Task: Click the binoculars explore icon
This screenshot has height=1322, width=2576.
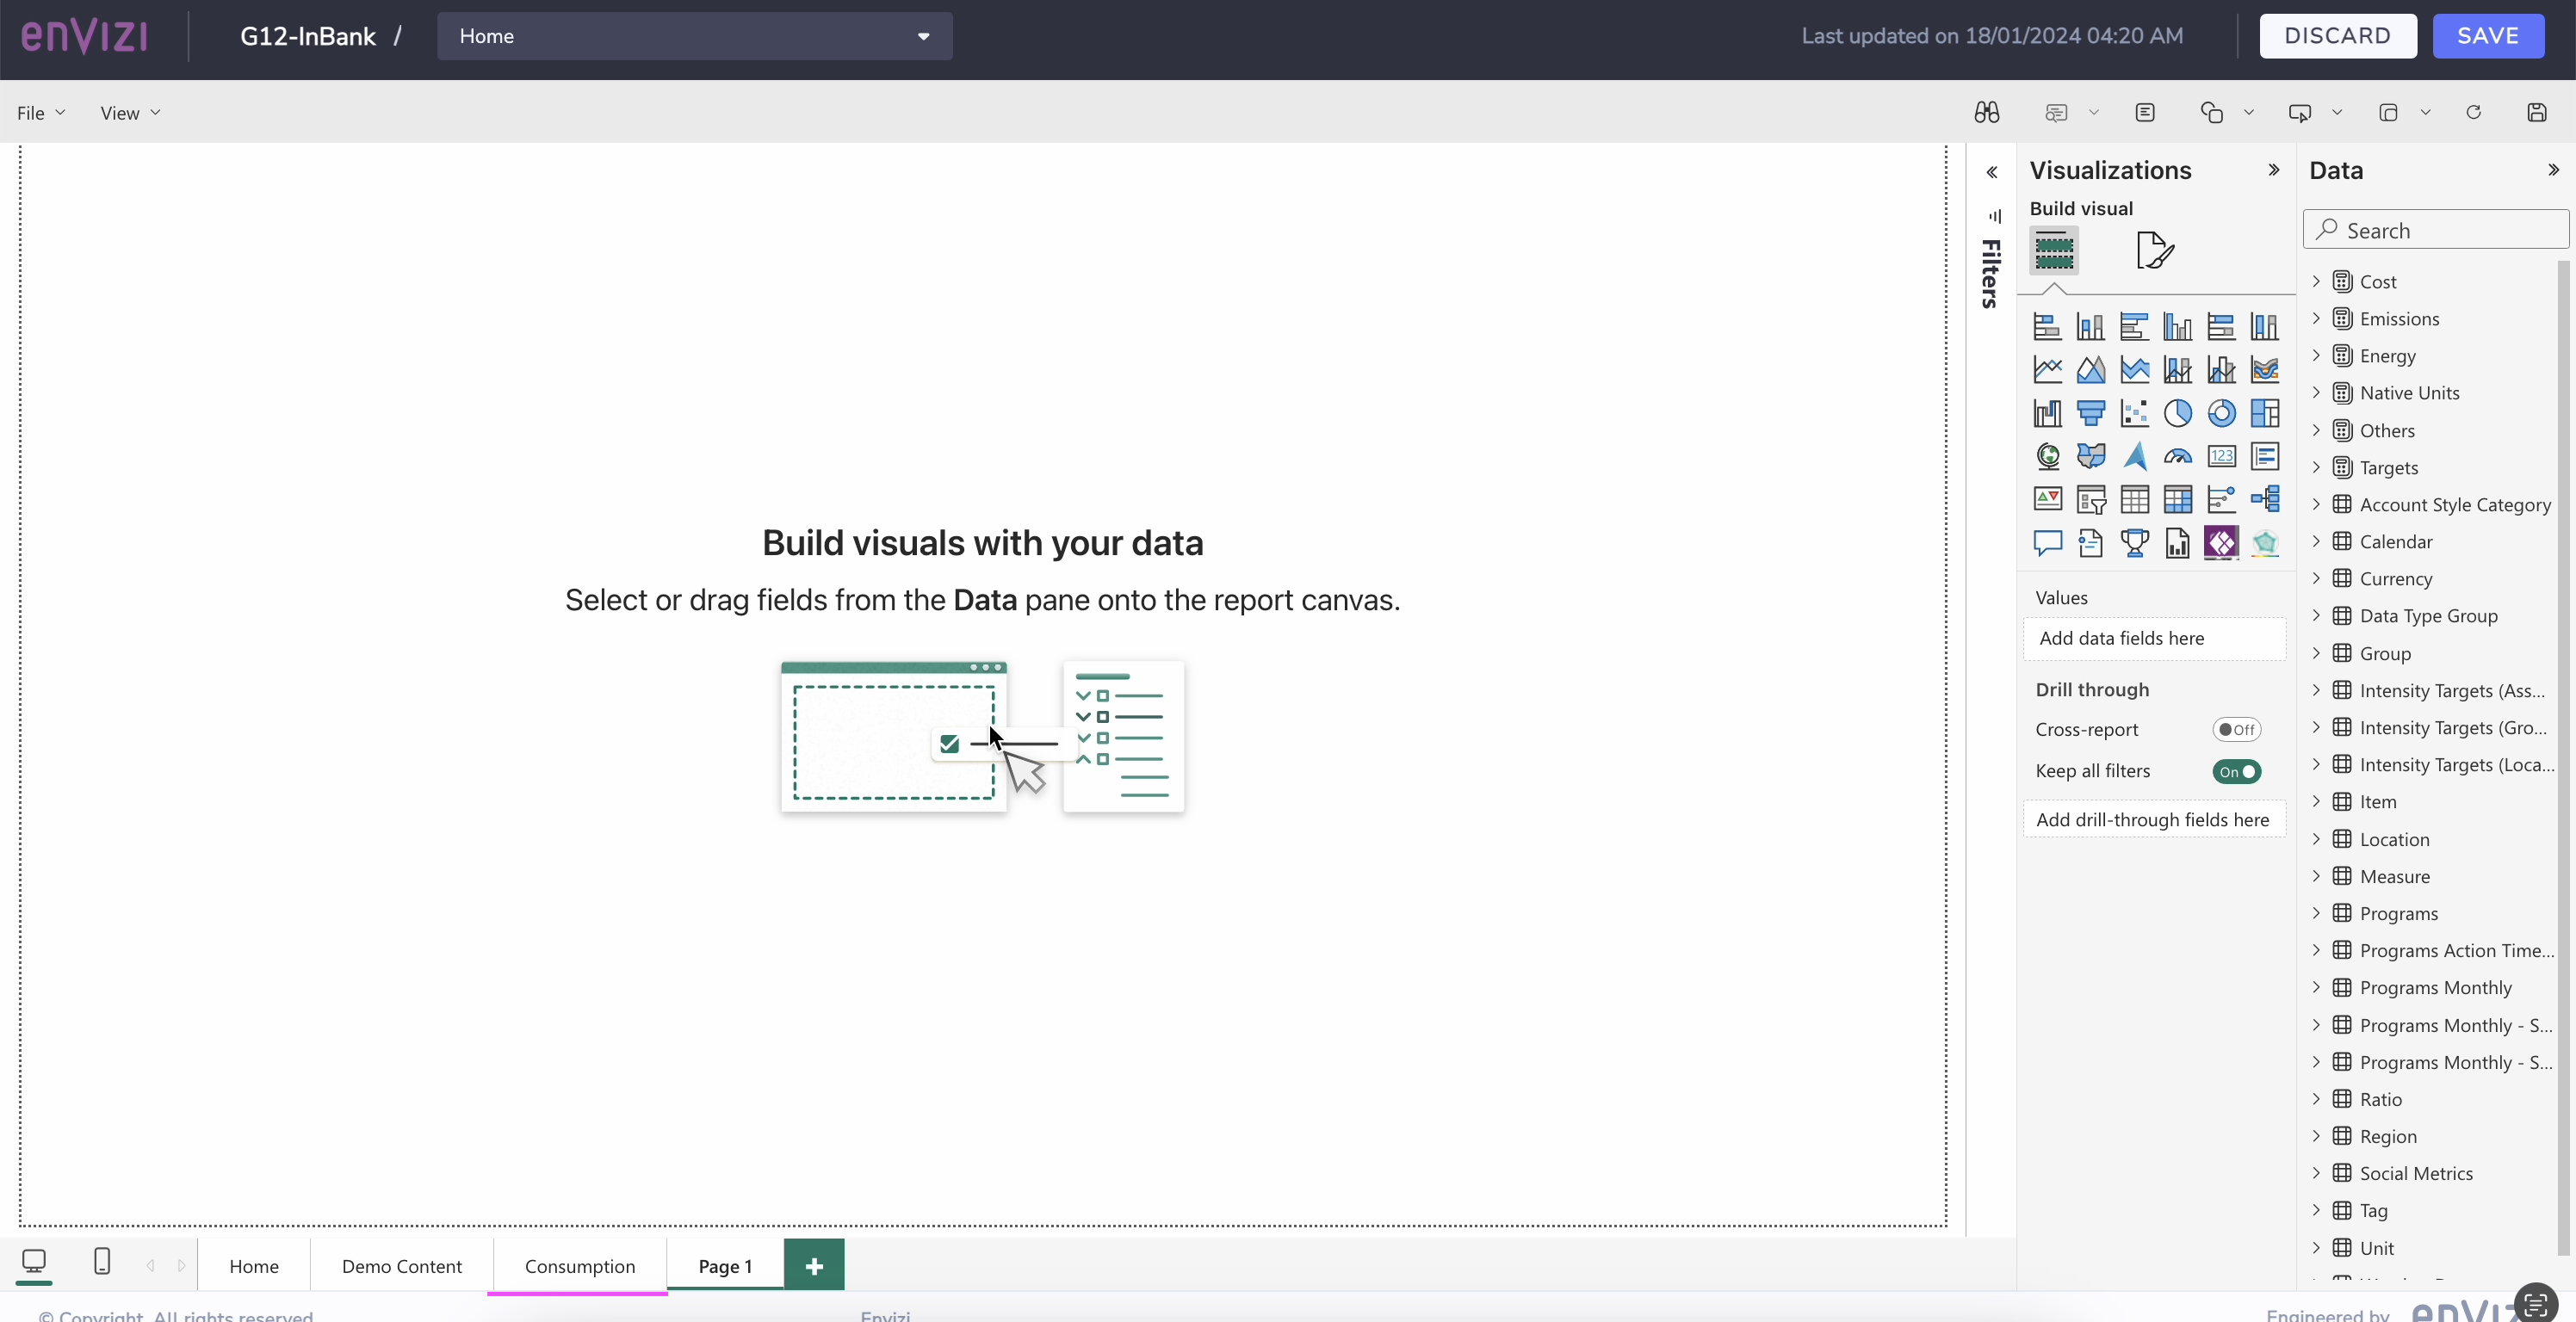Action: [1986, 113]
